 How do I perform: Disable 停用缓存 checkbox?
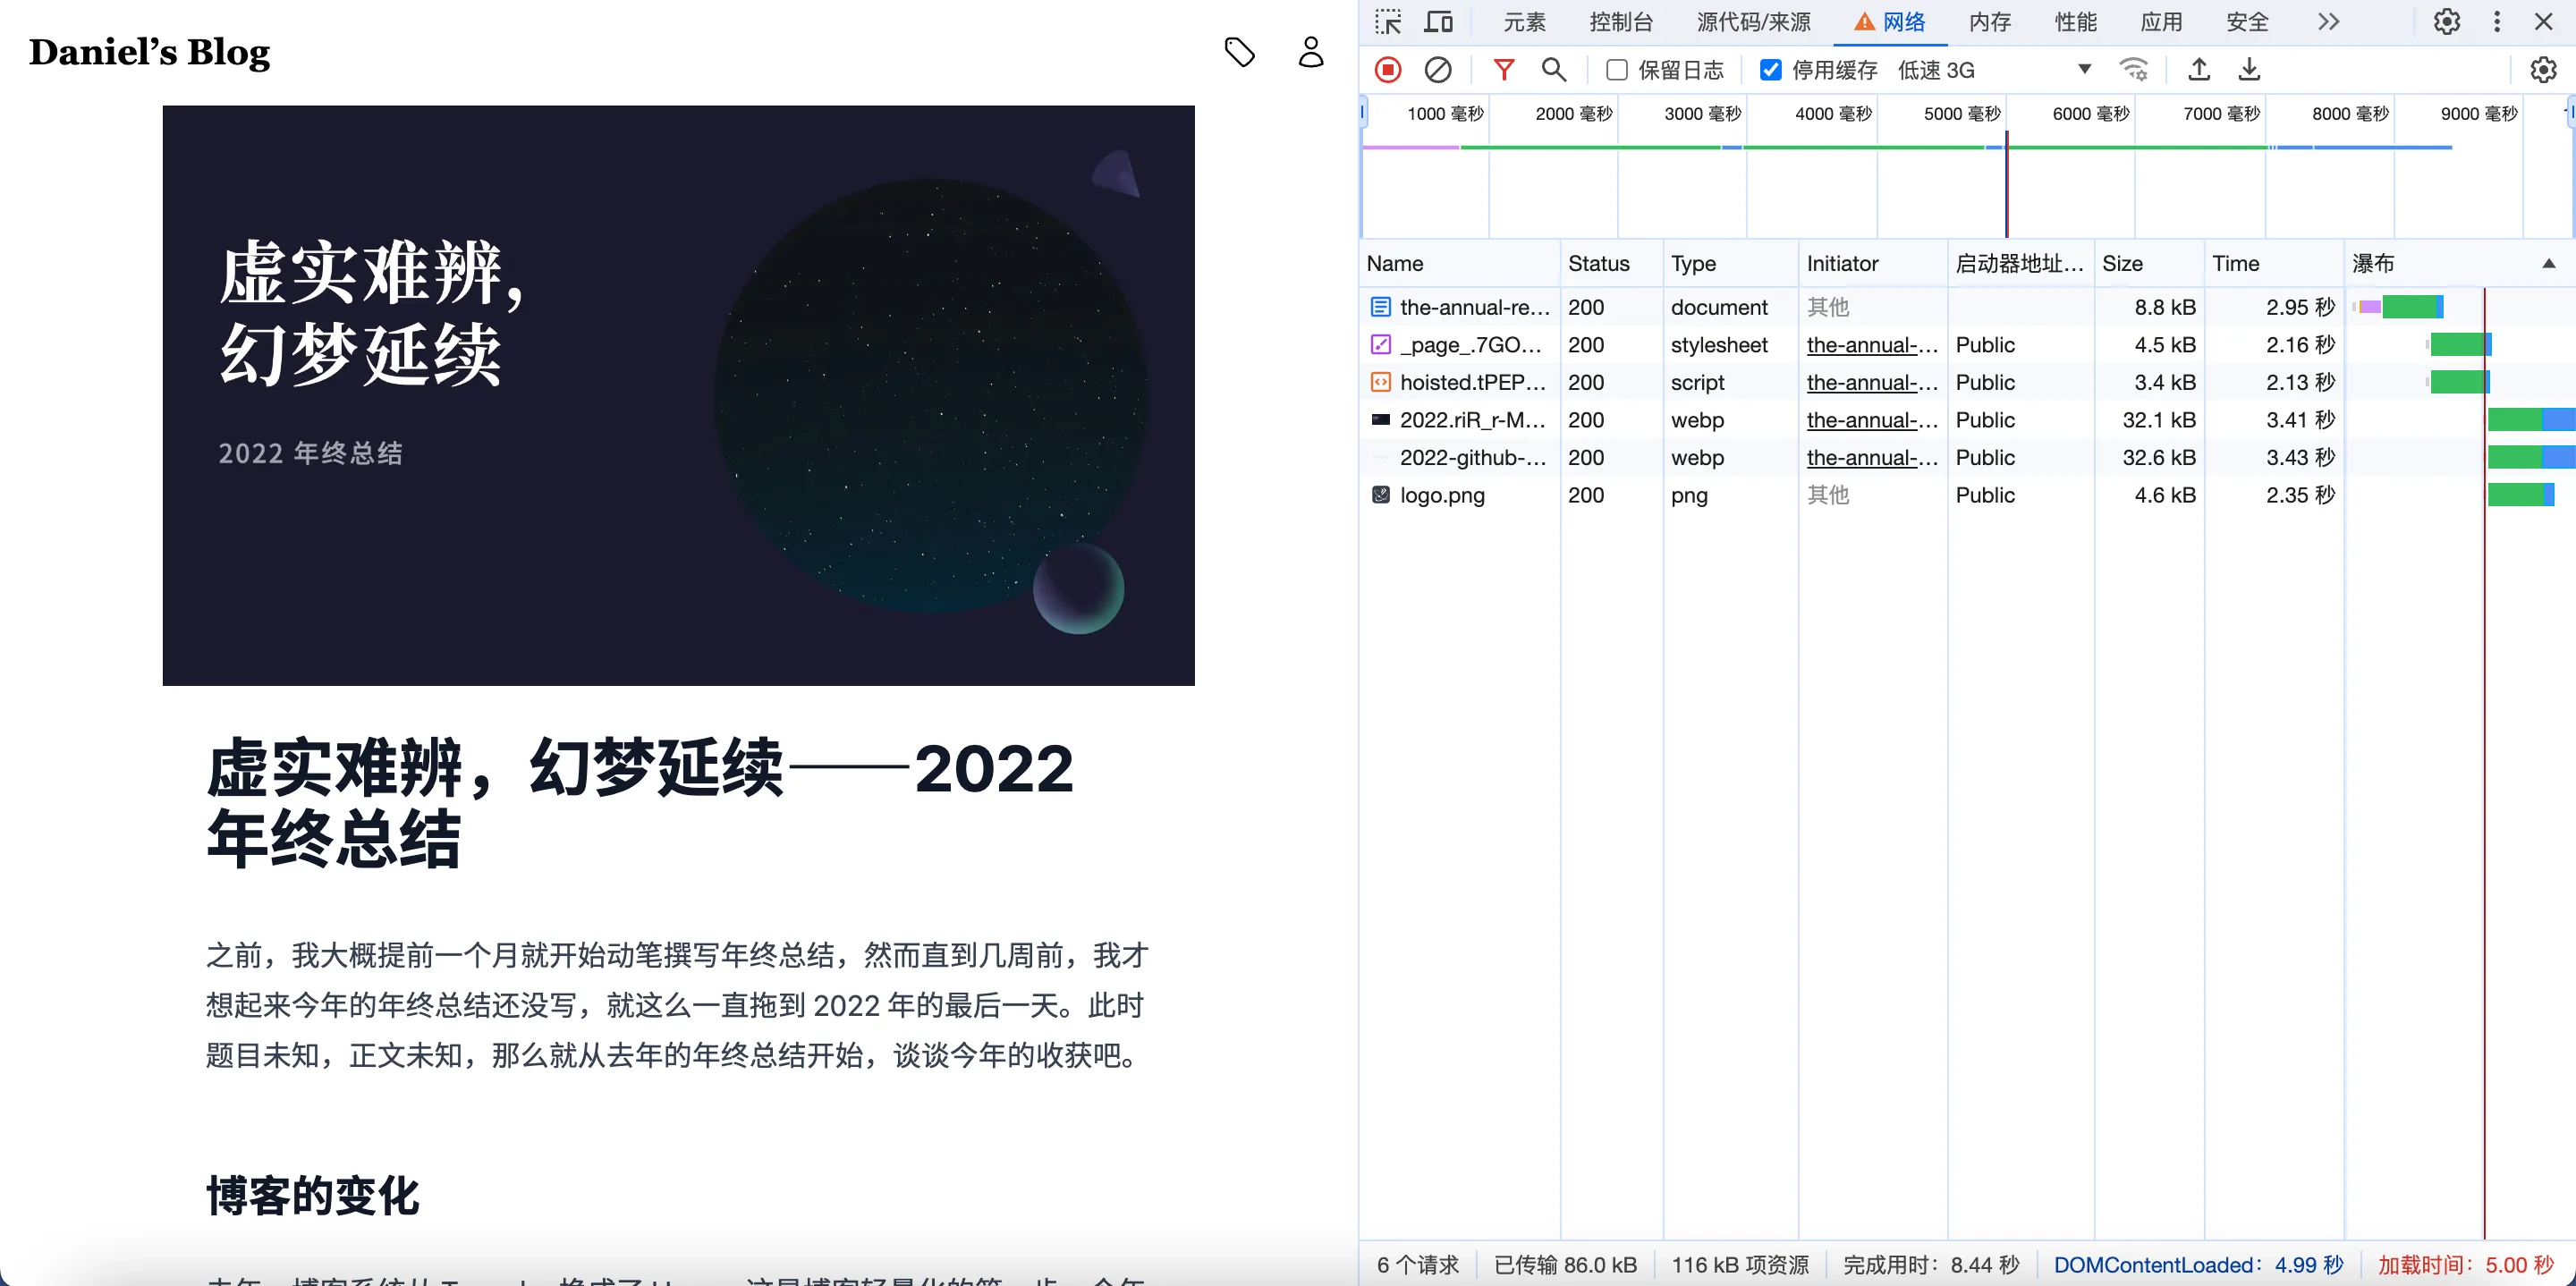click(x=1771, y=70)
